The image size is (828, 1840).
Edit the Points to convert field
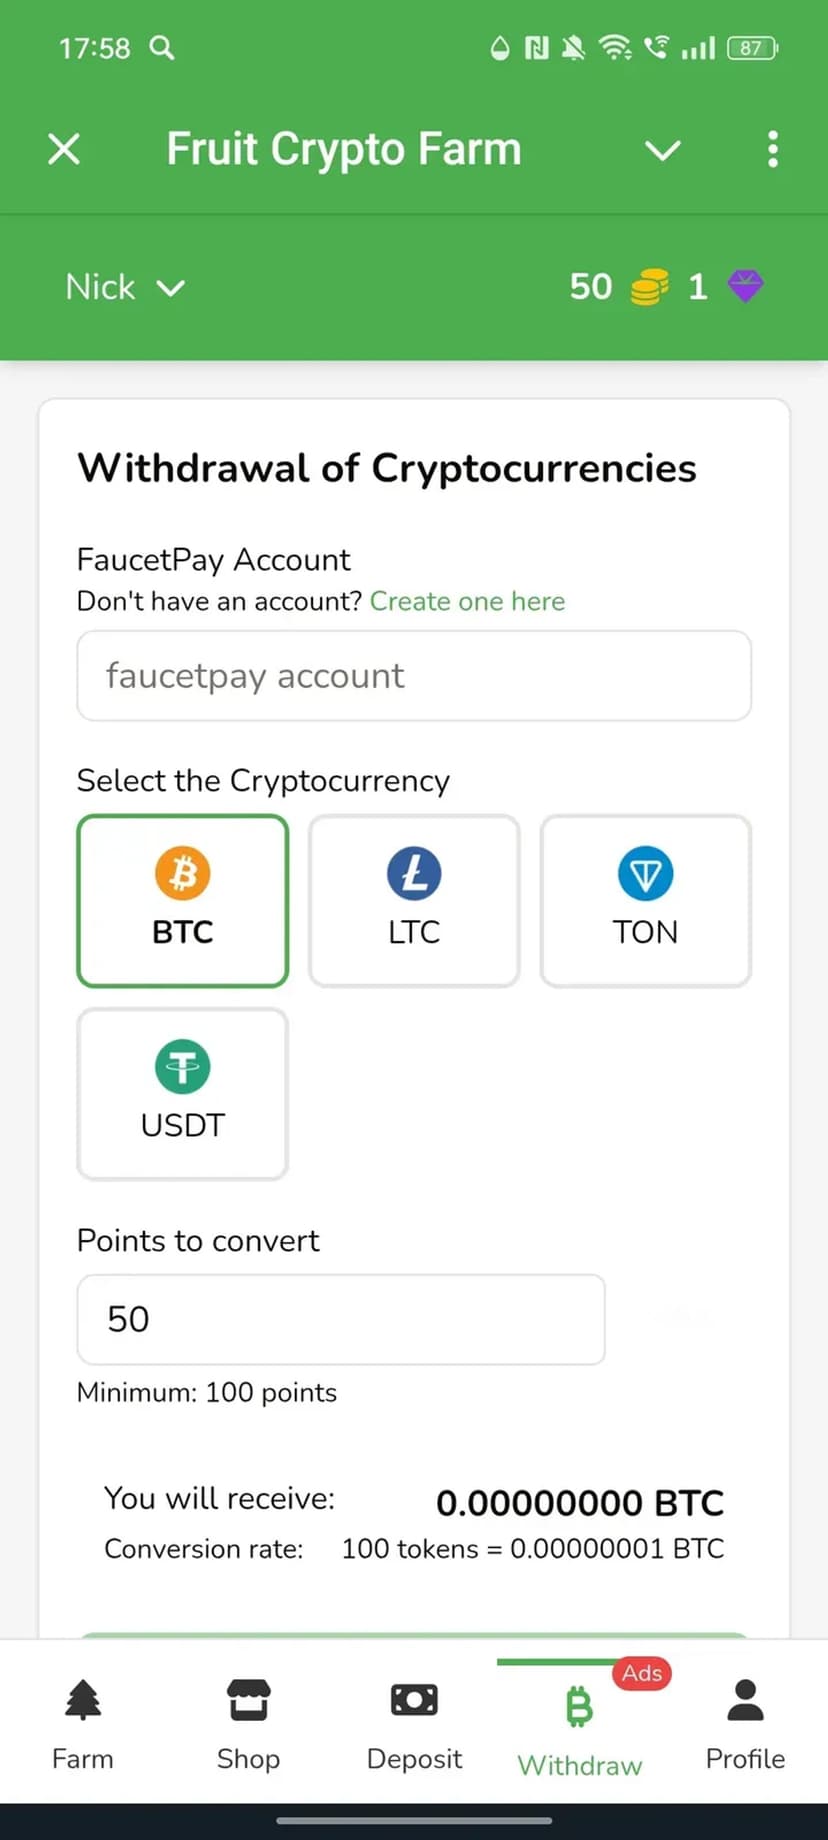coord(341,1319)
